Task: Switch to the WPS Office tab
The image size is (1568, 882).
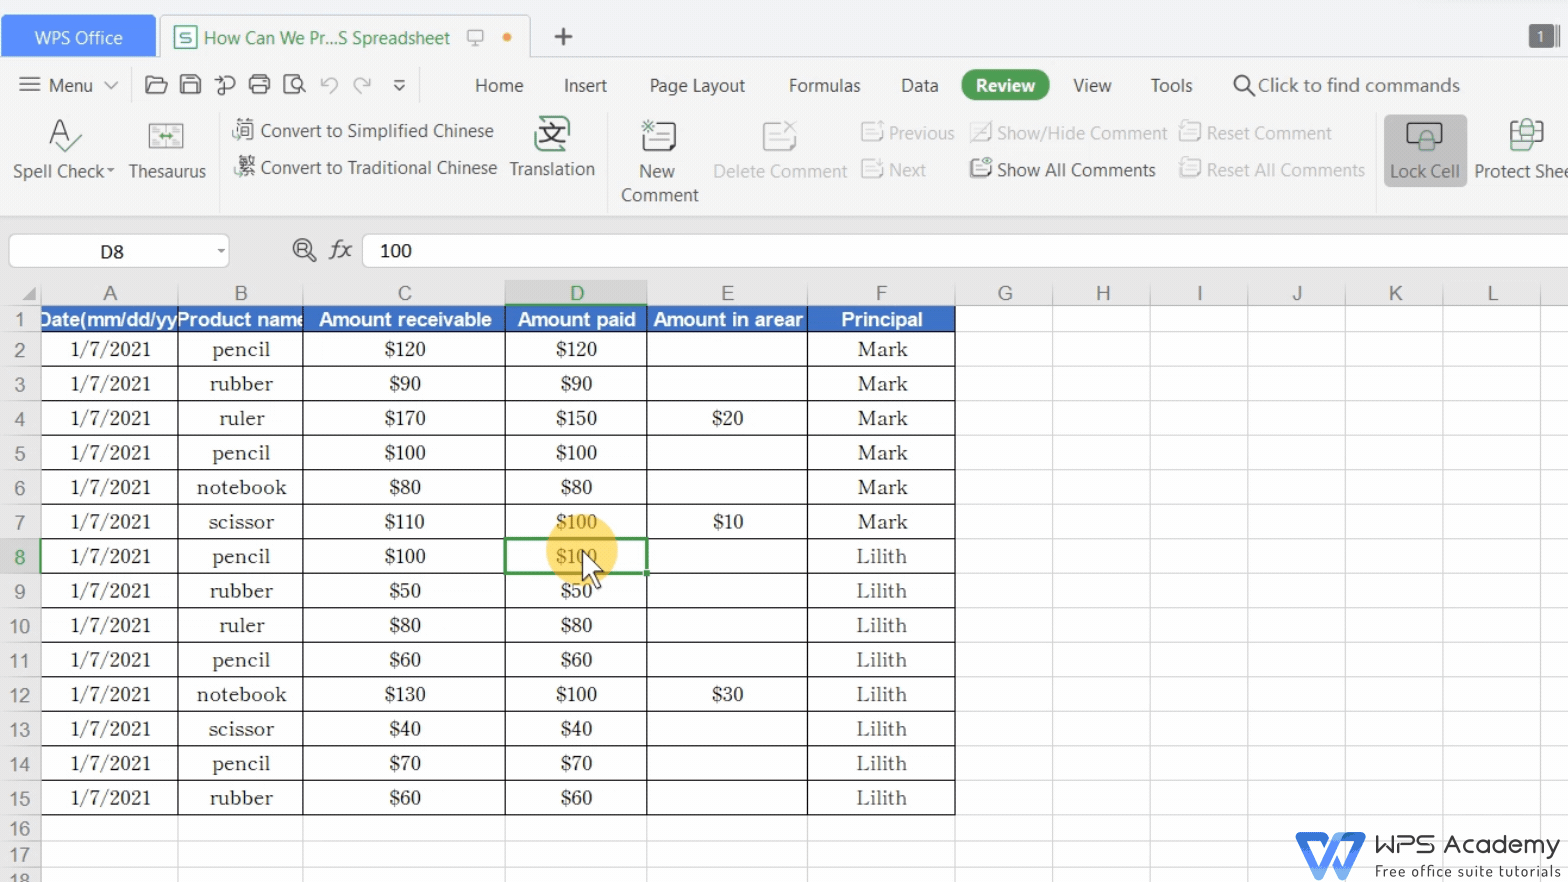Action: pos(79,37)
